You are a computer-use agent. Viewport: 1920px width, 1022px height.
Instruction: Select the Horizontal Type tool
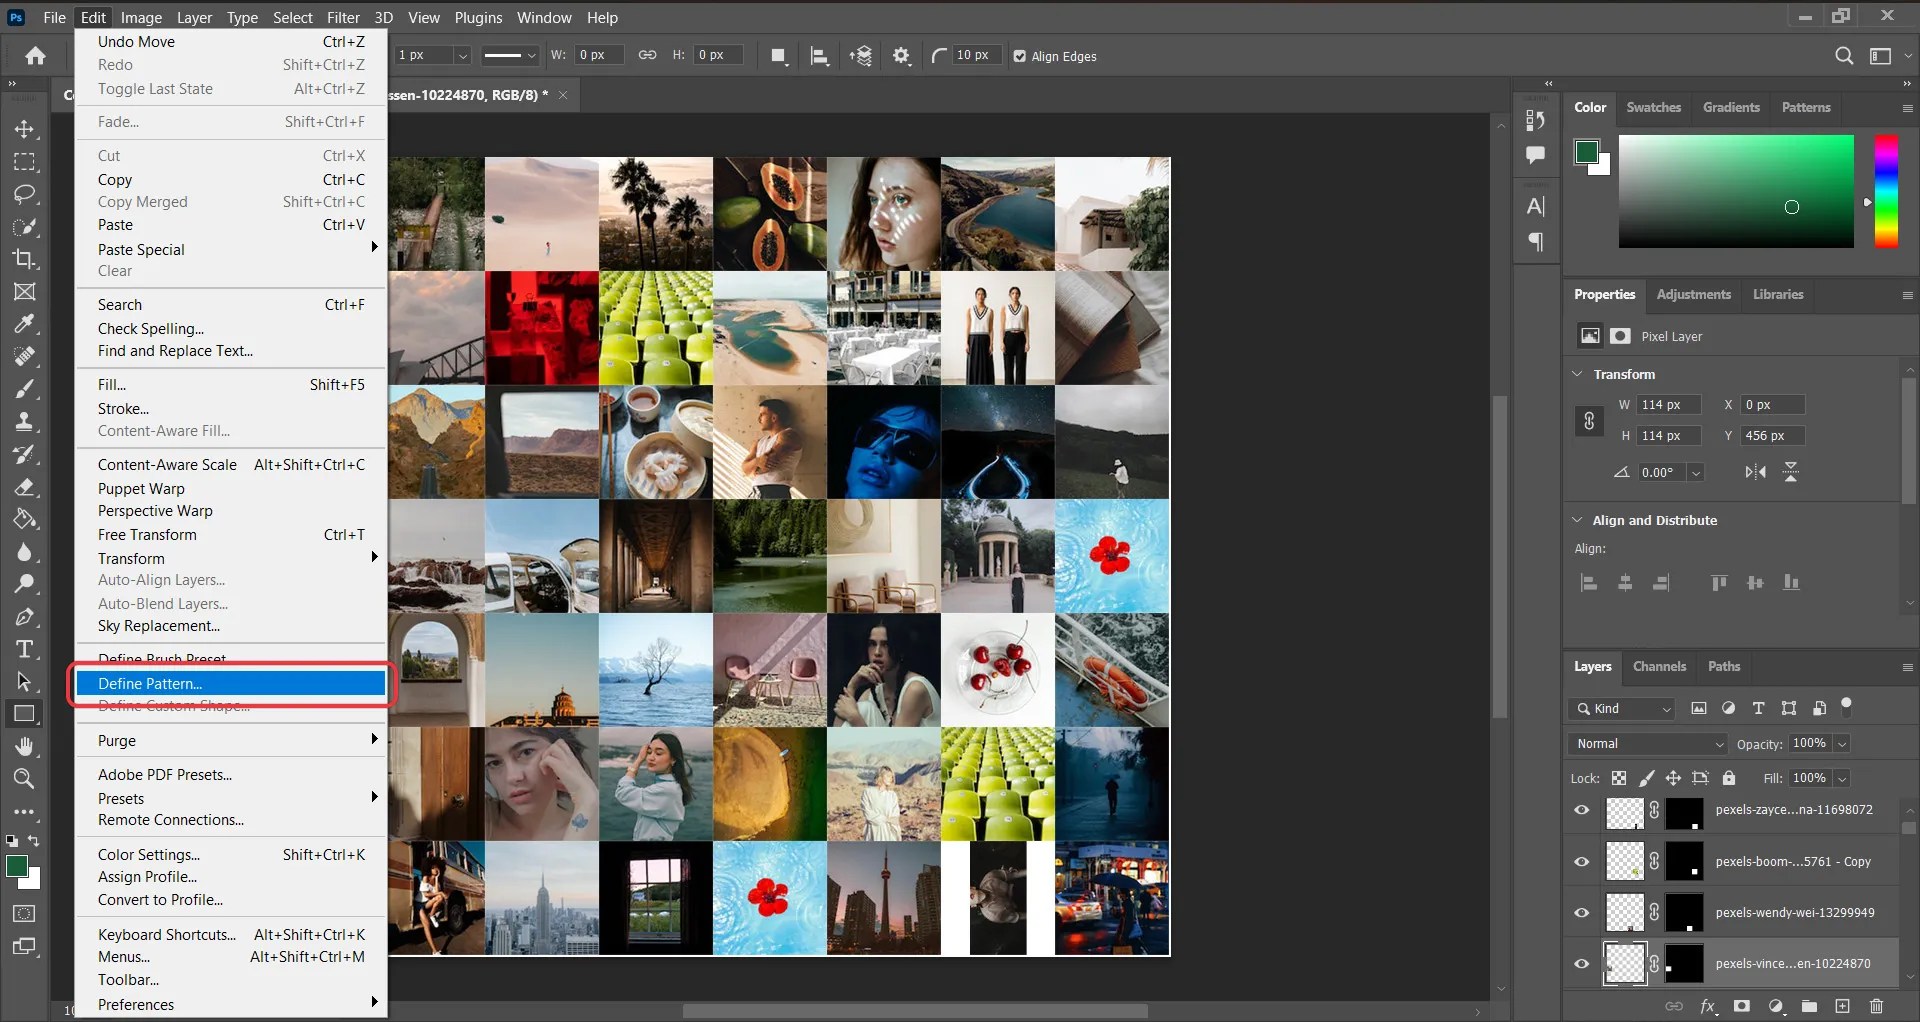point(25,649)
